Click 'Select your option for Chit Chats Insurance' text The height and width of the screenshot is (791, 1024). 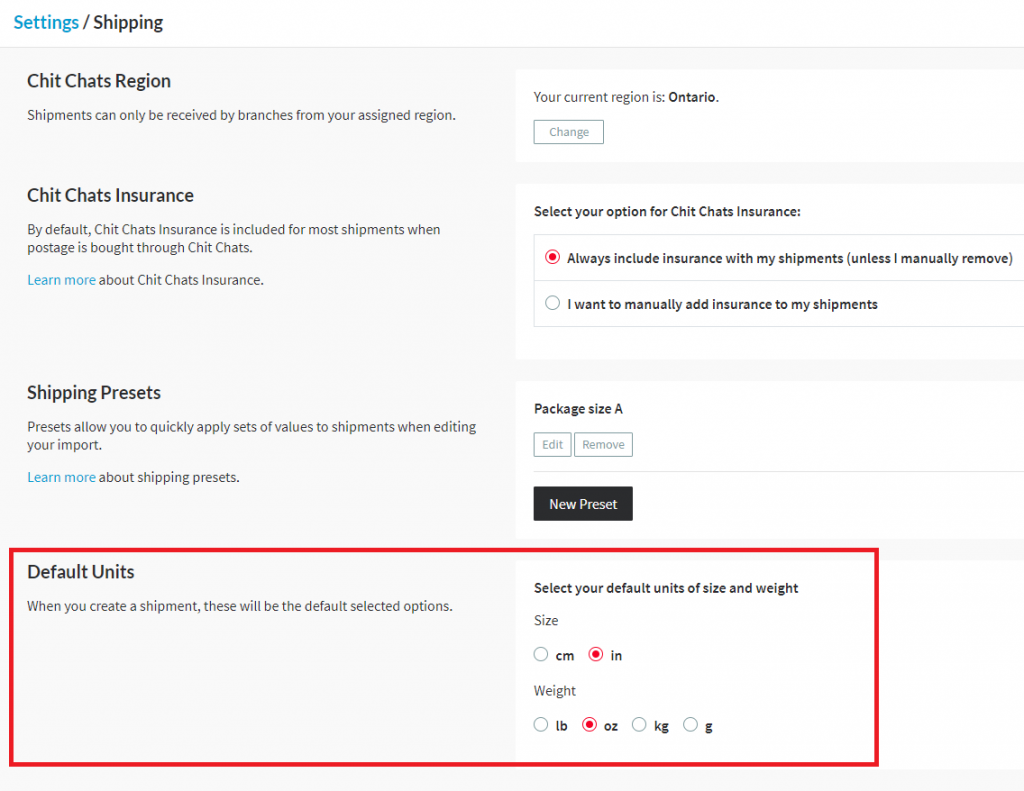(x=667, y=212)
